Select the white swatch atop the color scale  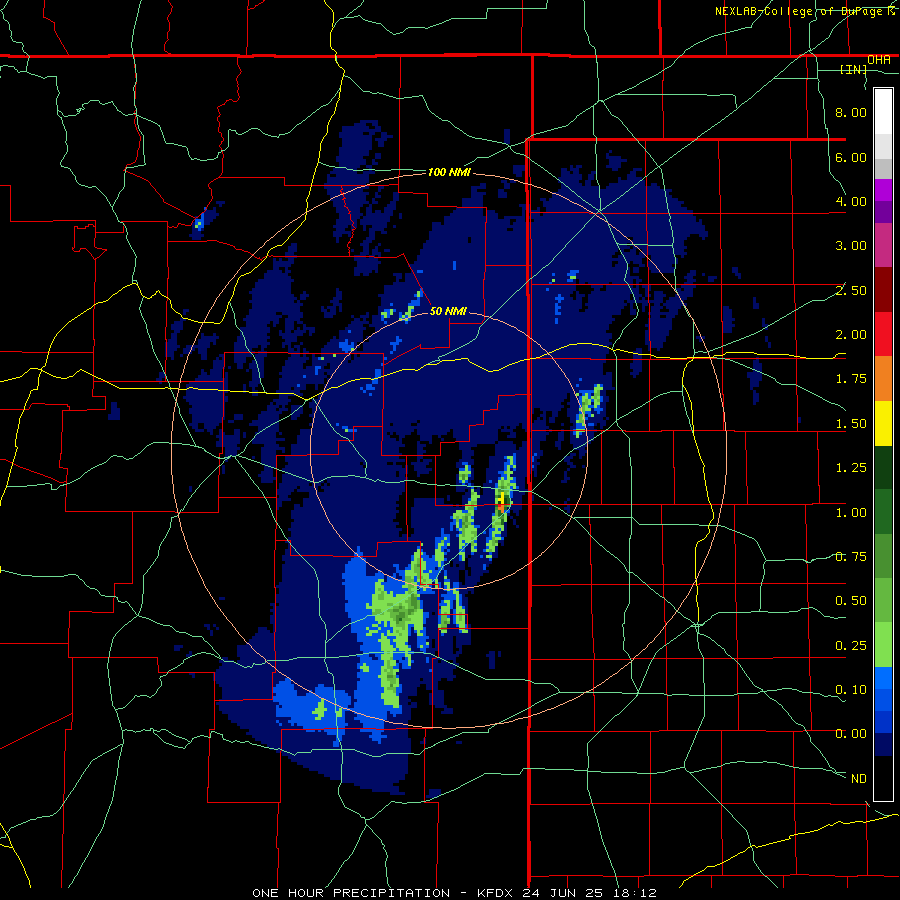click(x=883, y=112)
